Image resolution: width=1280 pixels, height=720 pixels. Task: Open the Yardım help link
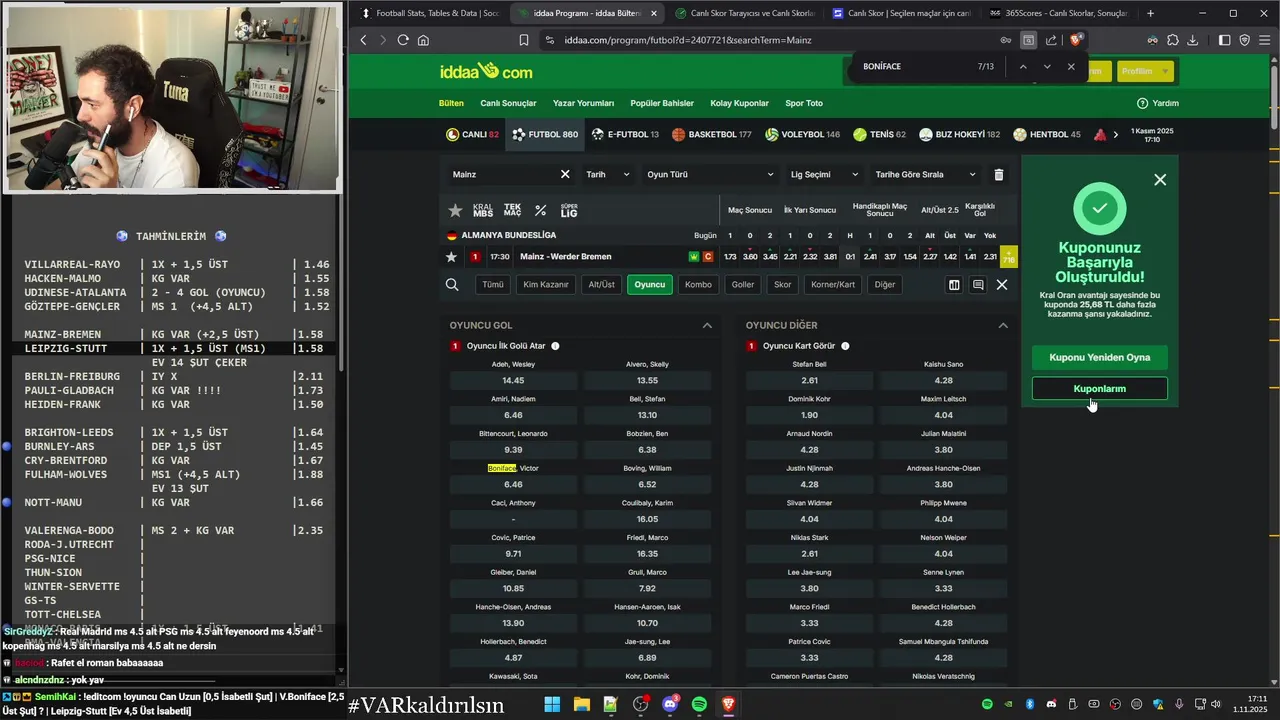1158,103
